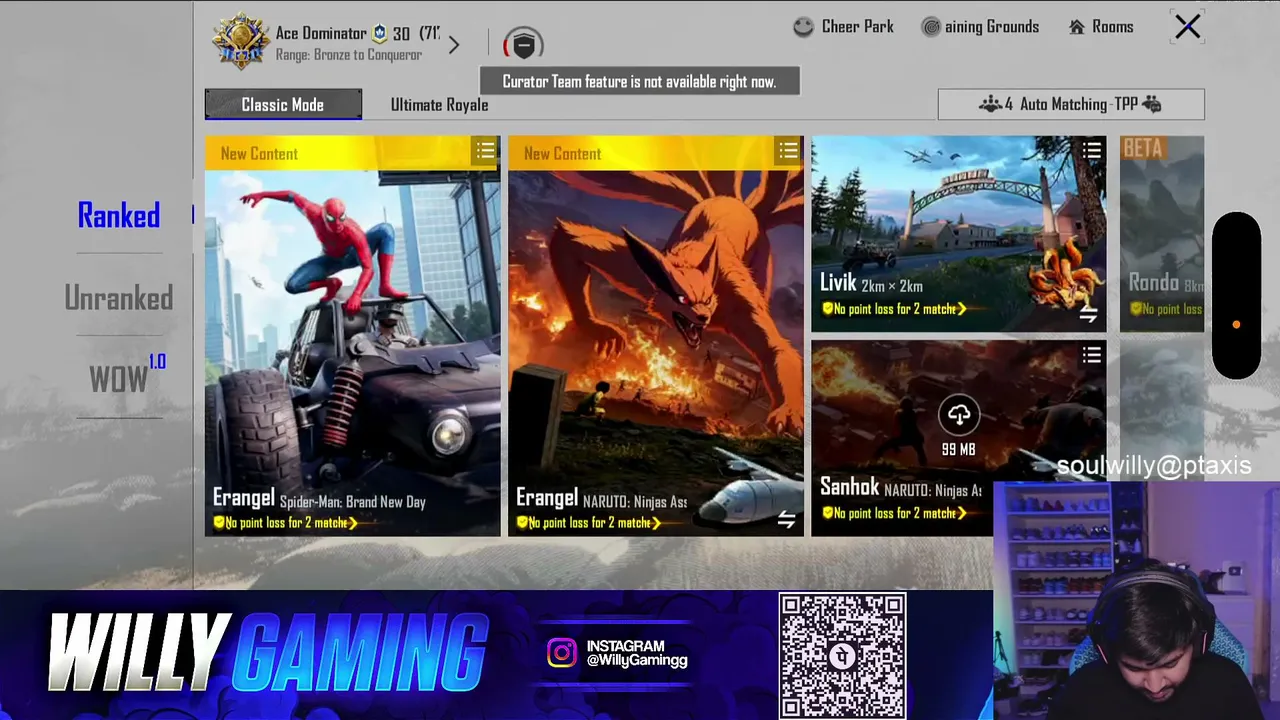Click the blue tier emblem beside Ace Dominator
This screenshot has height=720, width=1280.
pos(380,33)
